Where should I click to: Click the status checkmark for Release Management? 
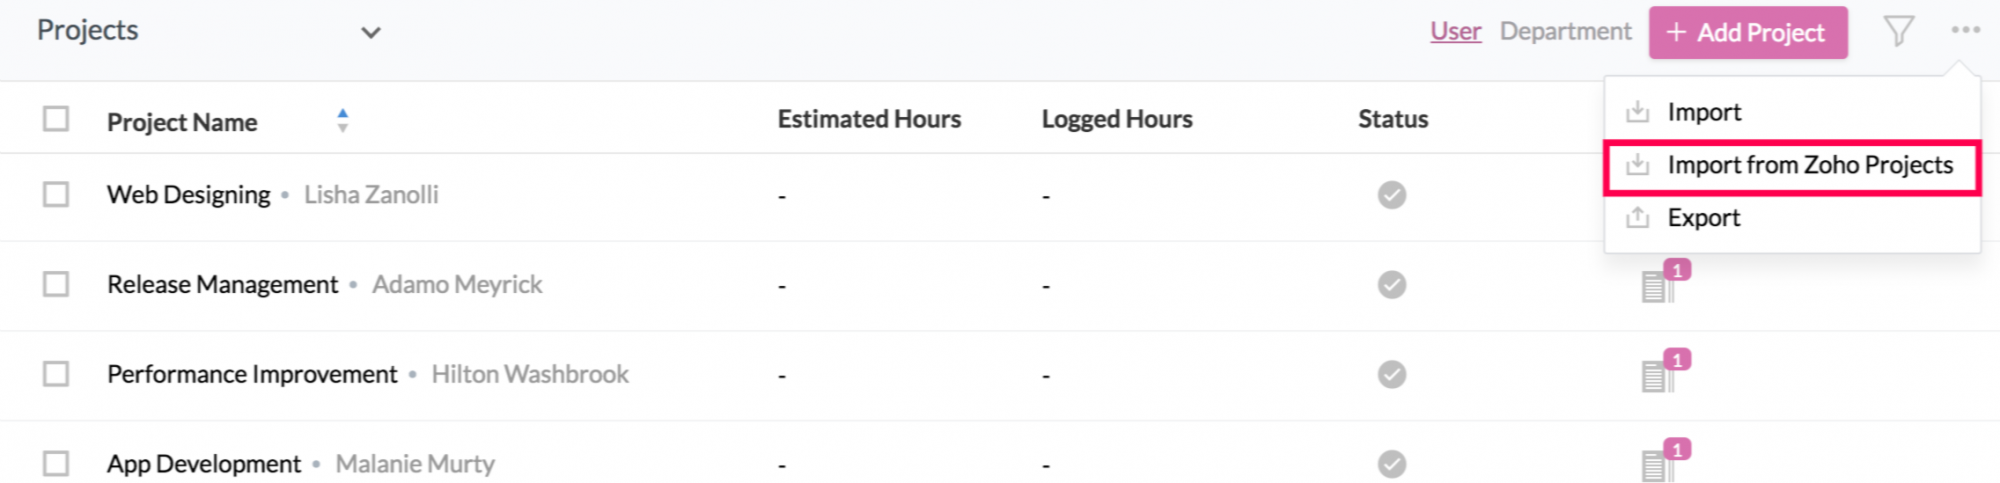(x=1391, y=285)
